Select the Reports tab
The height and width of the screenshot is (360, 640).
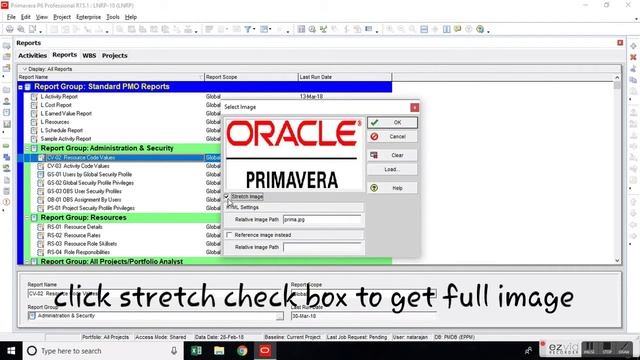pyautogui.click(x=64, y=55)
